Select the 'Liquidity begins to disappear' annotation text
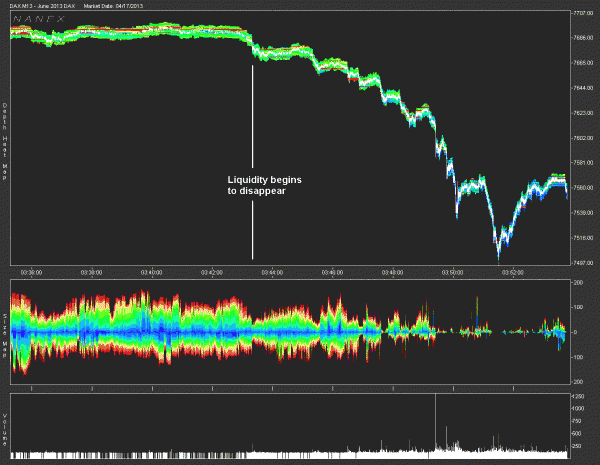This screenshot has height=465, width=600. point(264,185)
